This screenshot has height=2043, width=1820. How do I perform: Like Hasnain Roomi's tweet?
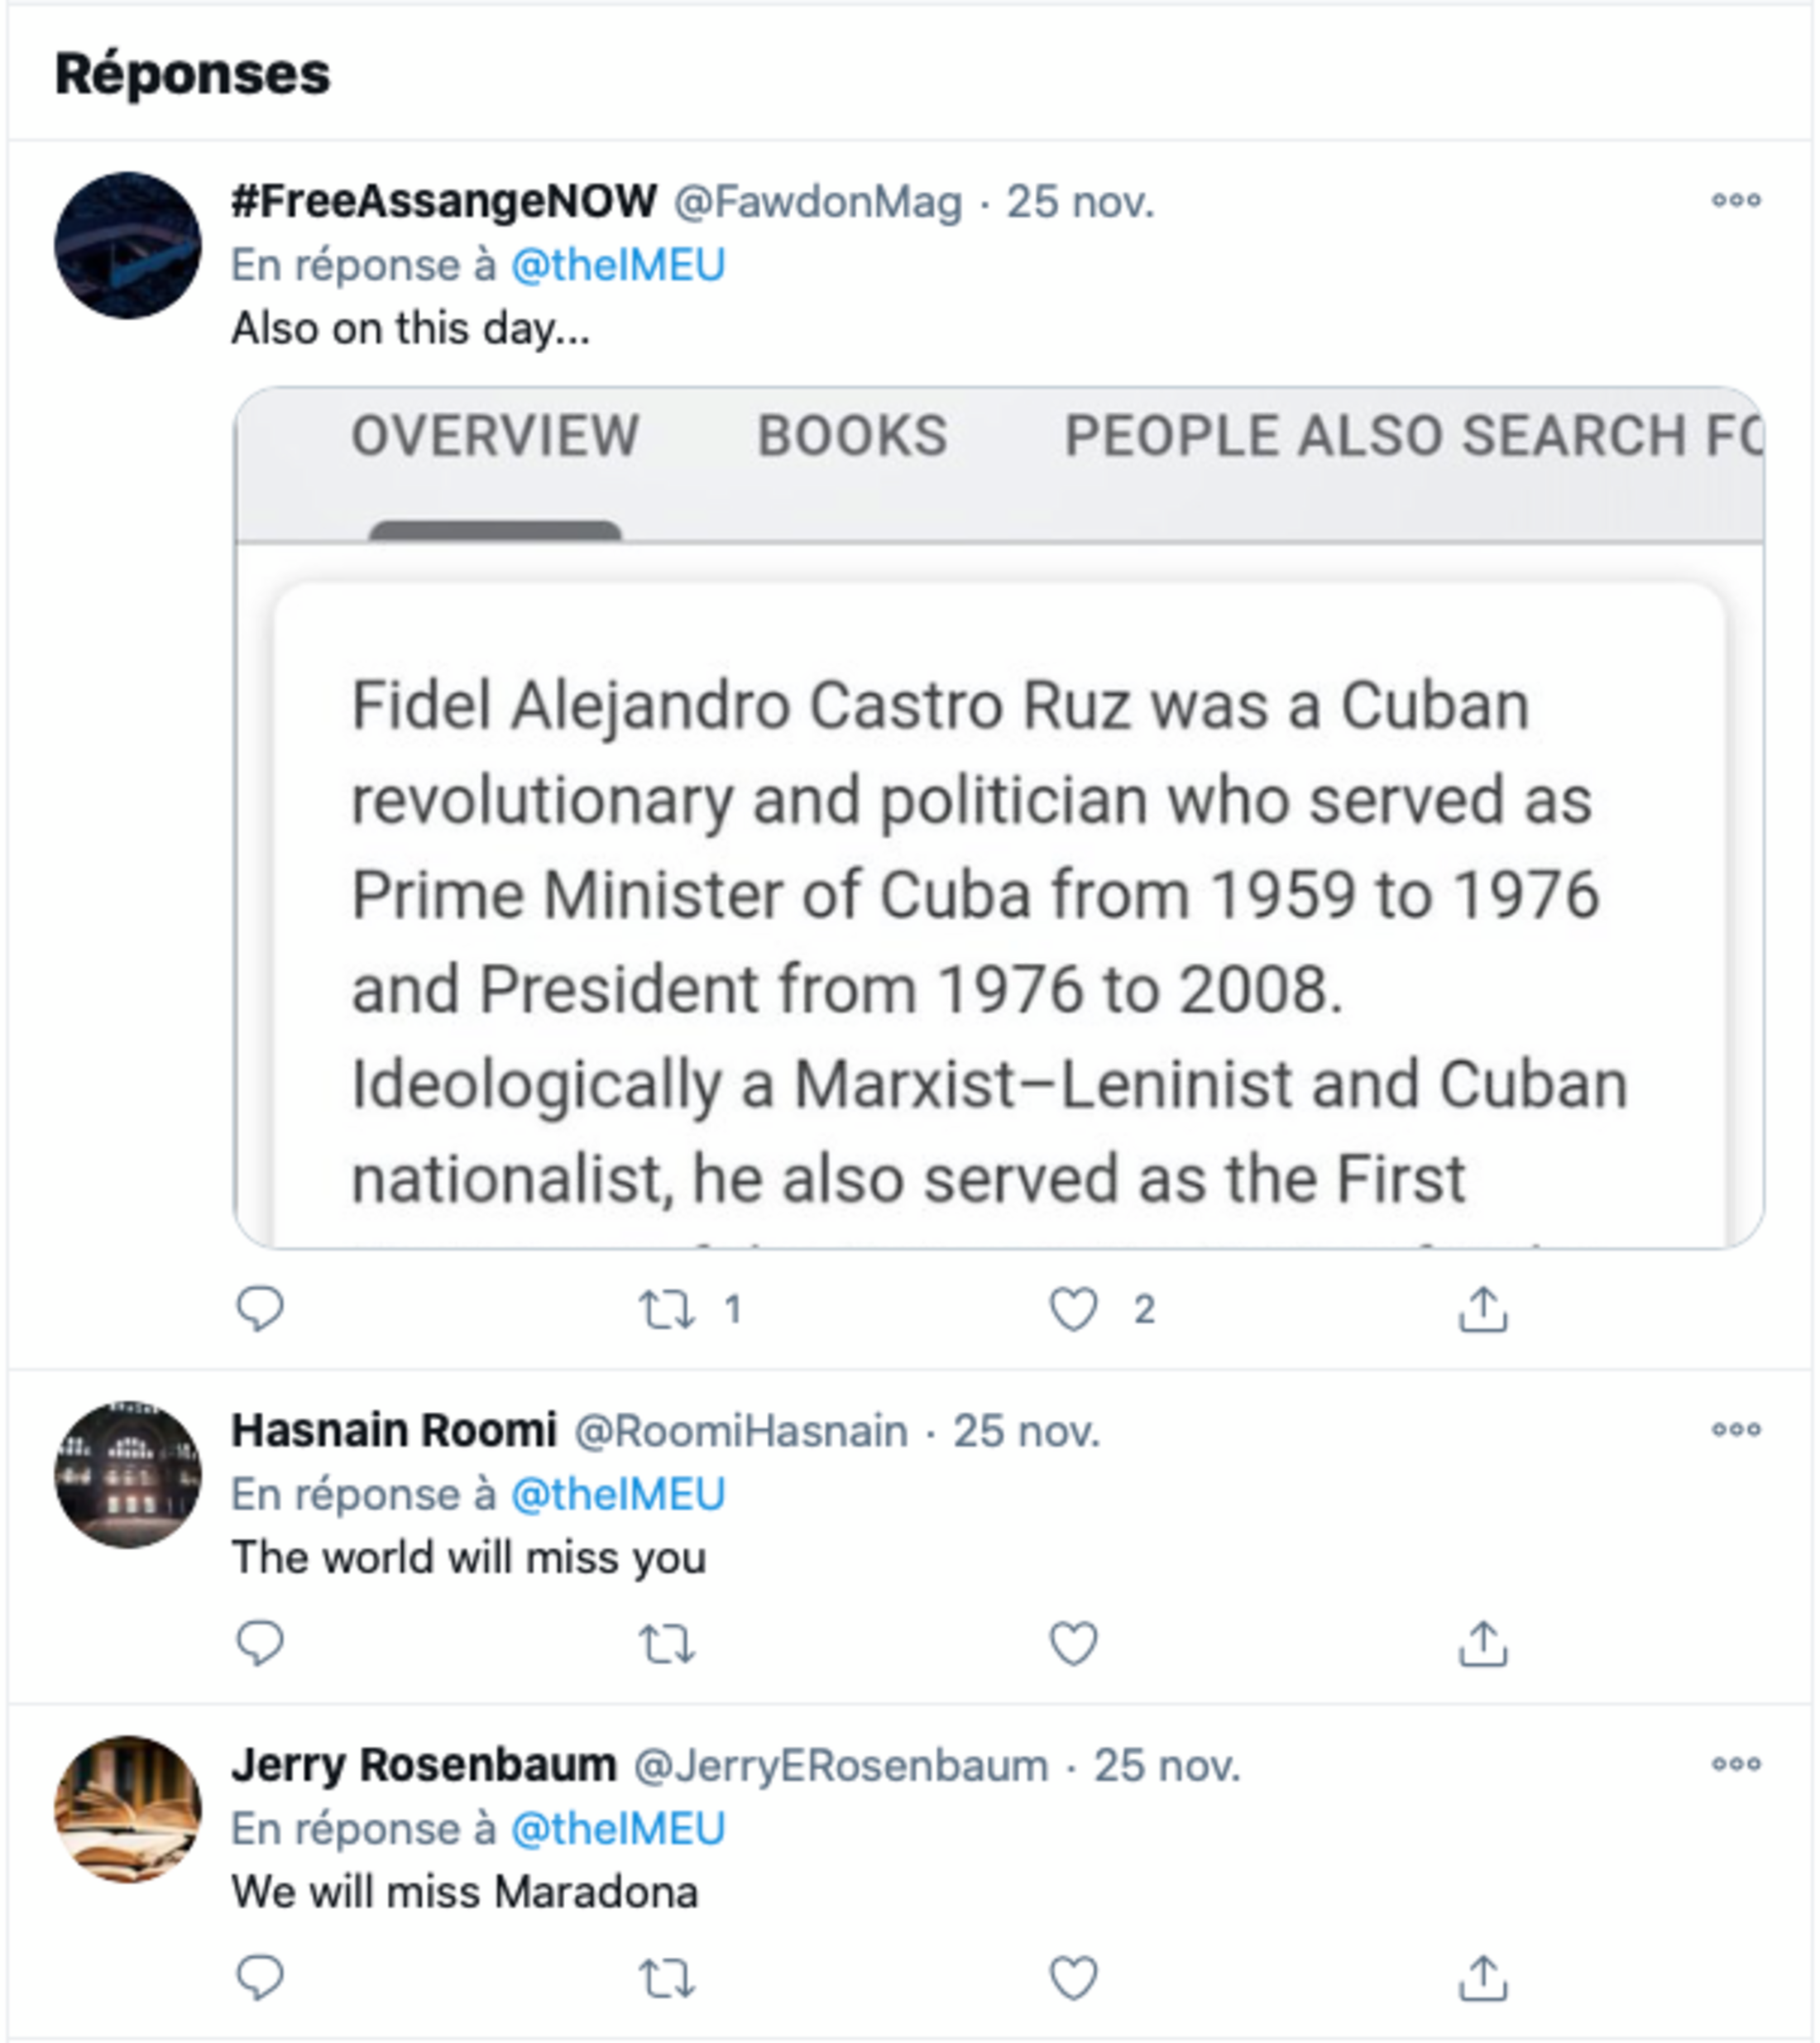[x=1073, y=1643]
